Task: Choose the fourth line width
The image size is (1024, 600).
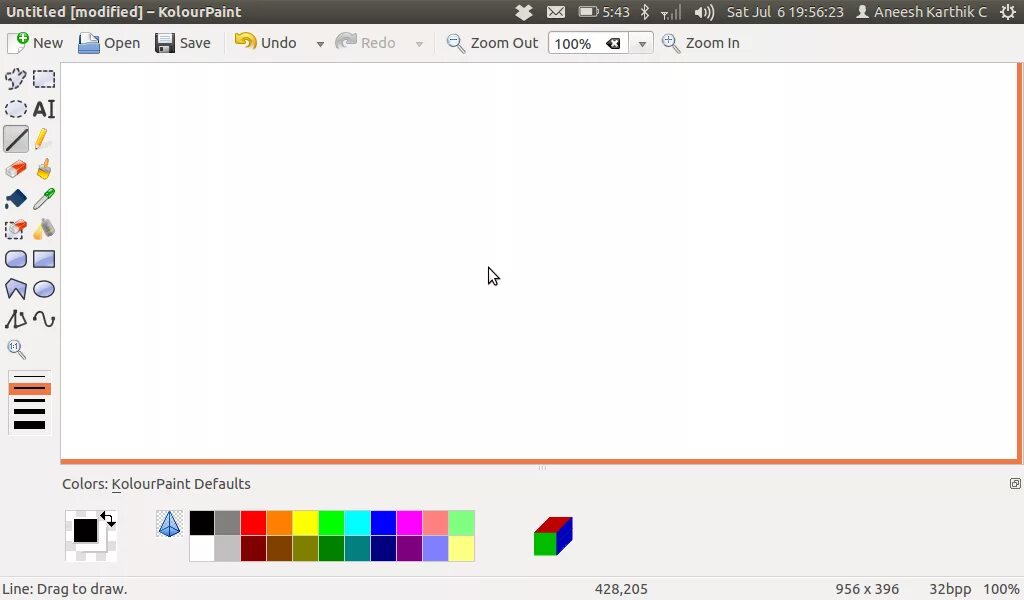Action: coord(29,411)
